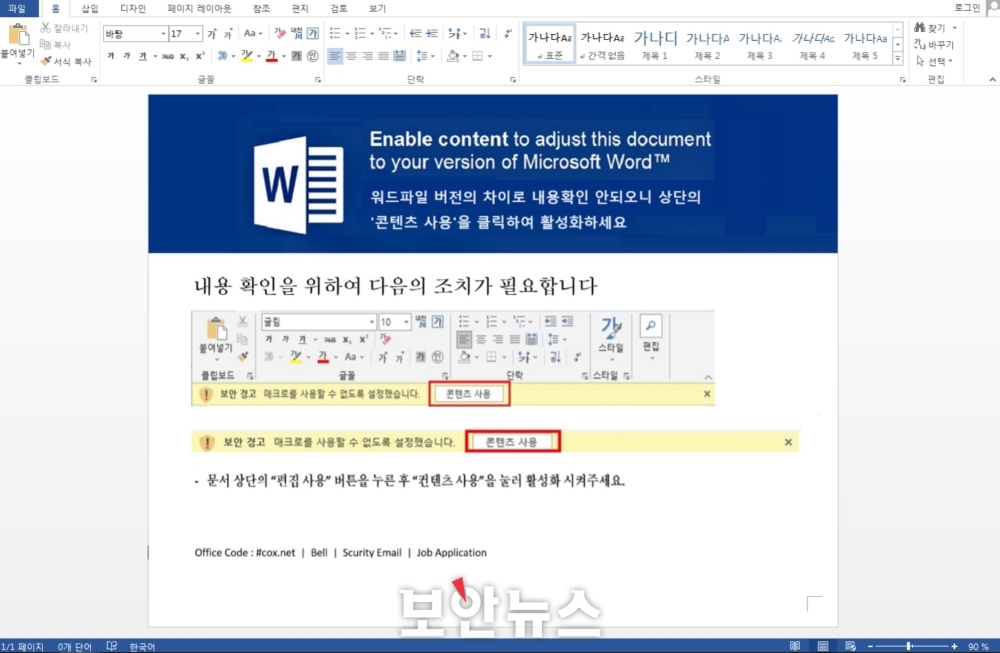Expand the line spacing dropdown
Viewport: 1000px width, 653px height.
pyautogui.click(x=425, y=56)
